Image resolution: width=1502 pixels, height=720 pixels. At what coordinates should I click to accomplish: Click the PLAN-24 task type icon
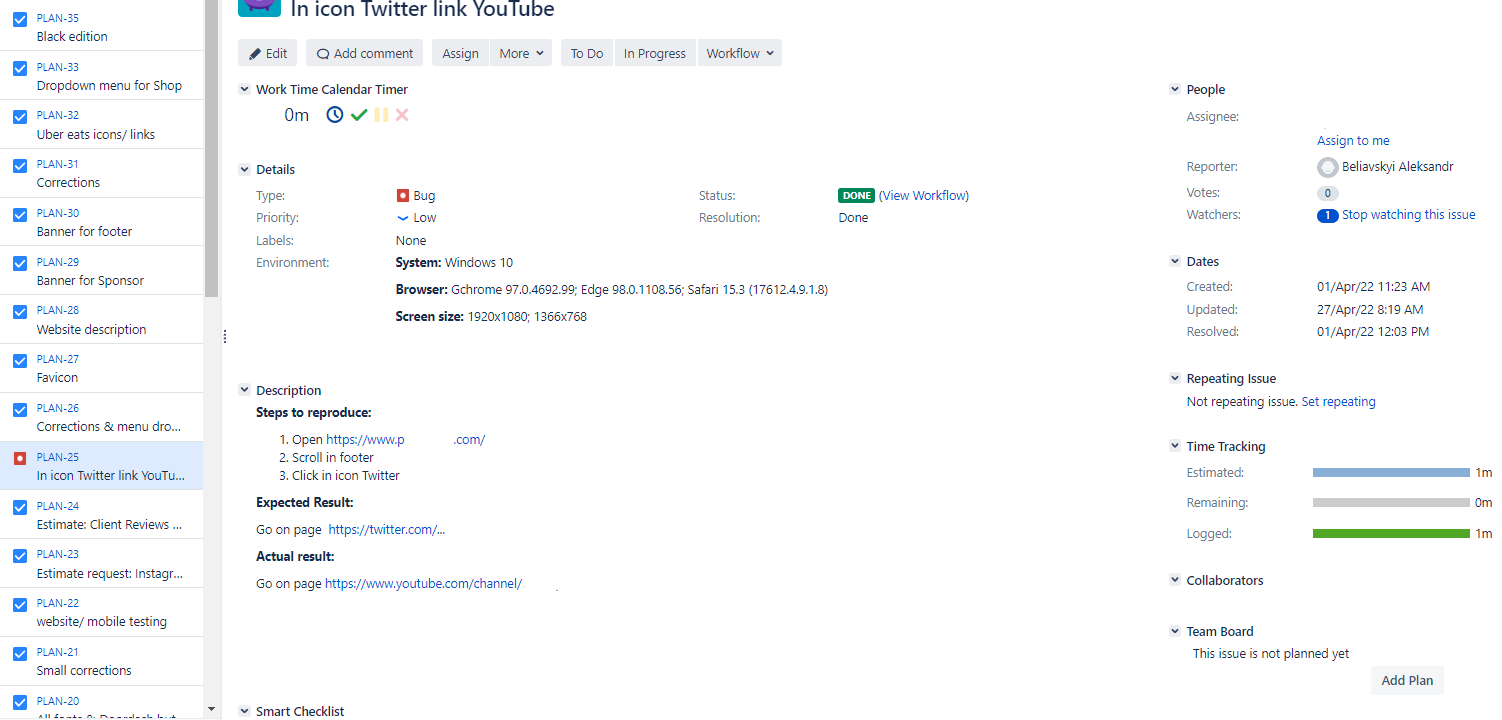[x=20, y=507]
